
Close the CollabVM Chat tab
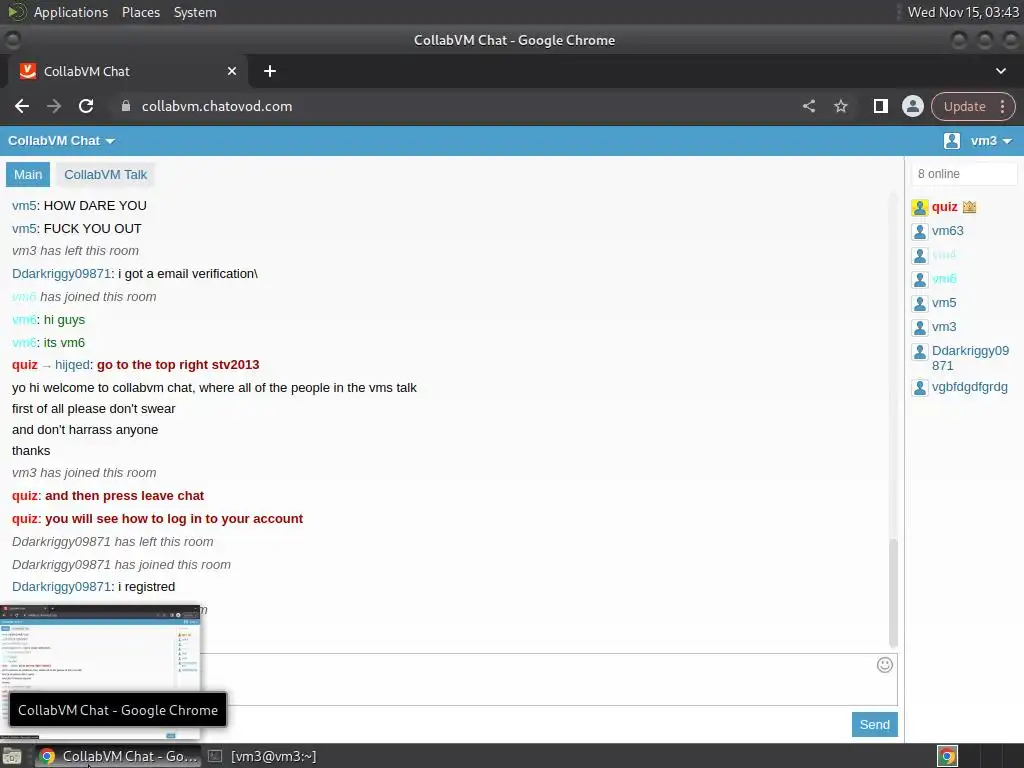pos(232,71)
